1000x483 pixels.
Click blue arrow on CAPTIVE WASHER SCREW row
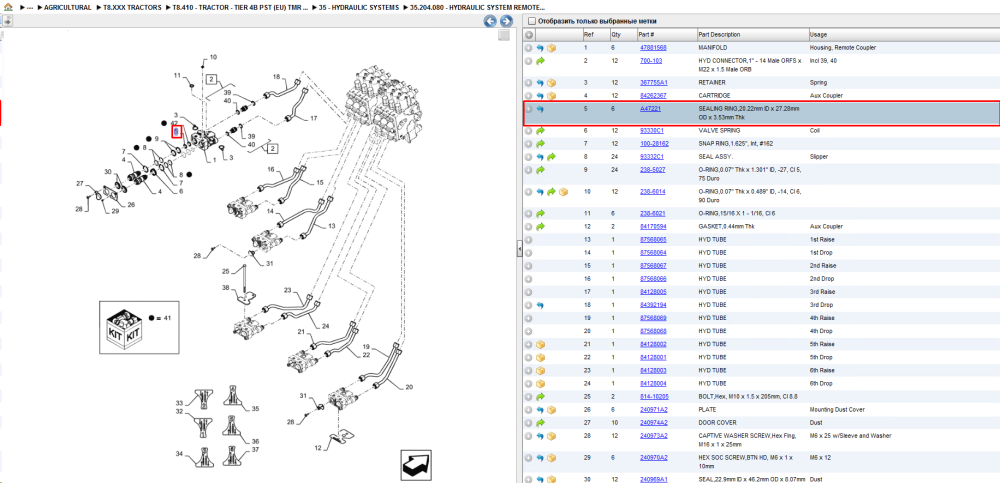point(540,436)
